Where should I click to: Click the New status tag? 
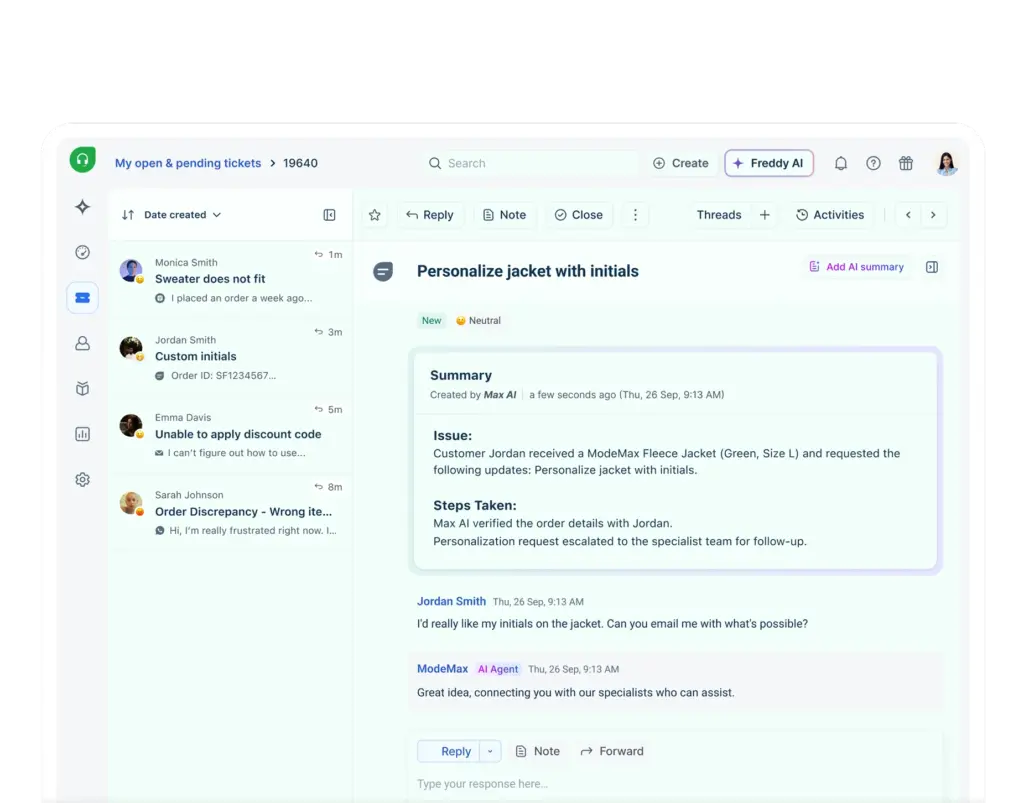[x=431, y=321]
